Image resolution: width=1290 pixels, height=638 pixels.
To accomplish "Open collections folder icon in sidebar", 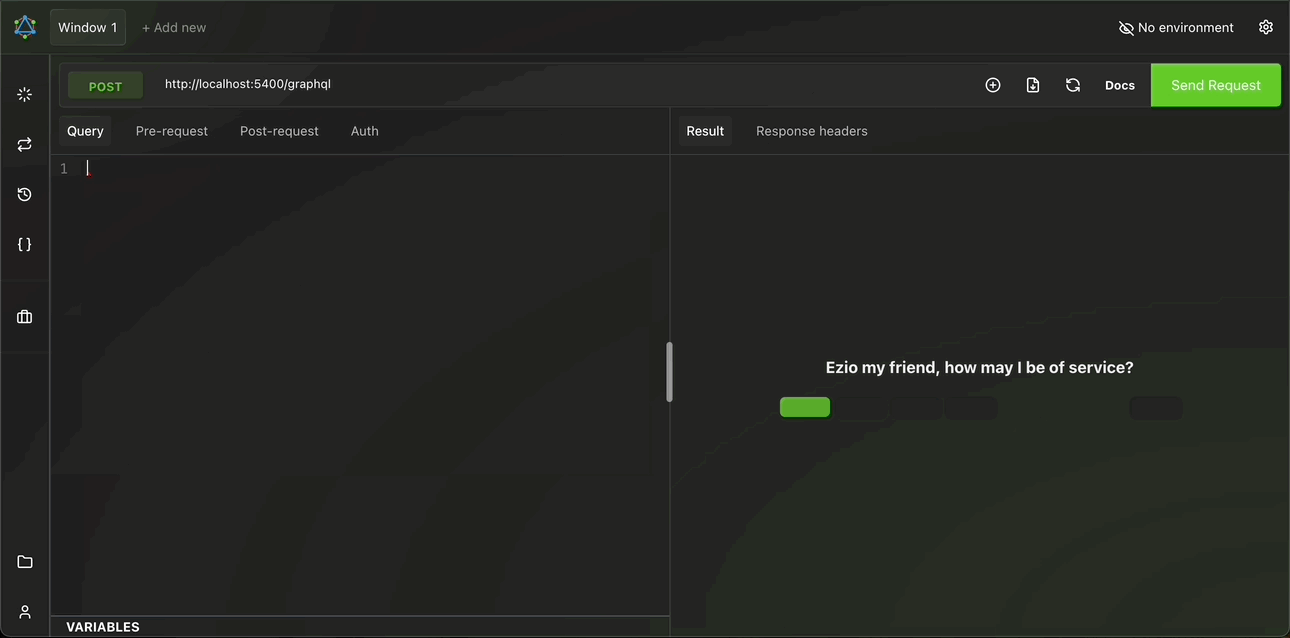I will click(x=25, y=562).
